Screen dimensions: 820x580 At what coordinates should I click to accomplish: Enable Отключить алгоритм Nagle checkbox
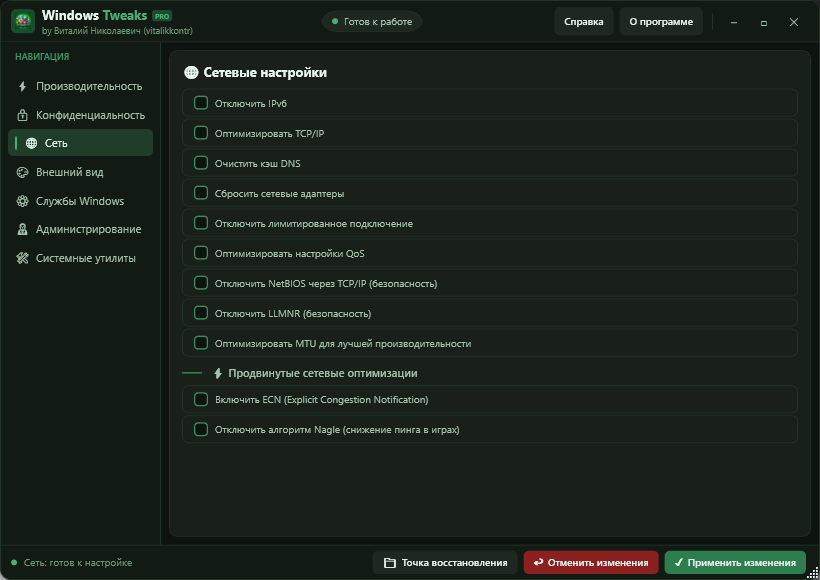pyautogui.click(x=201, y=429)
